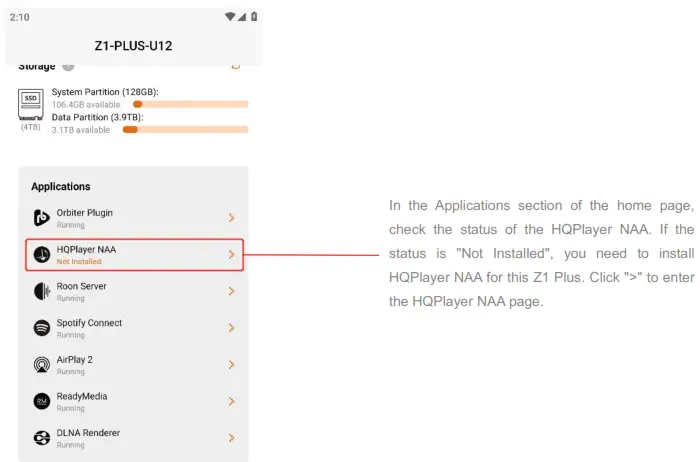Open Orbiter Plugin page via chevron
This screenshot has height=462, width=700.
point(231,217)
